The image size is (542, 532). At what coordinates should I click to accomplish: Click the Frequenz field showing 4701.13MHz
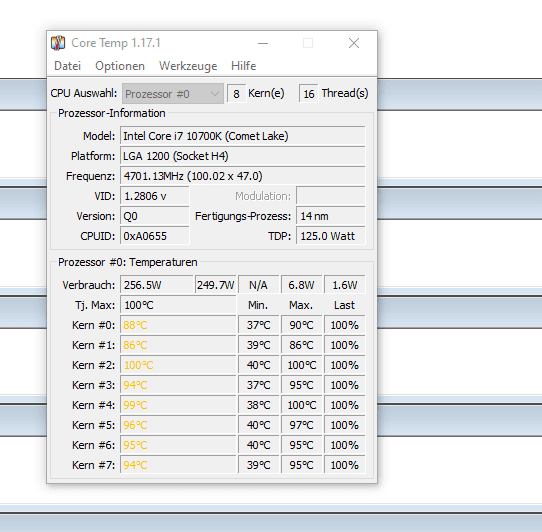[x=242, y=176]
